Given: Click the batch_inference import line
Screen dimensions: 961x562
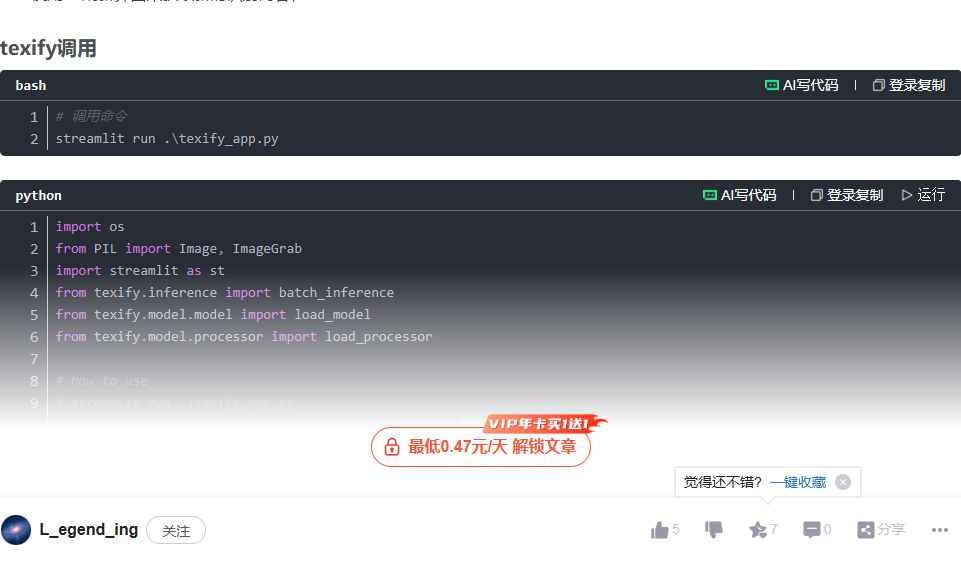Looking at the screenshot, I should (x=225, y=293).
